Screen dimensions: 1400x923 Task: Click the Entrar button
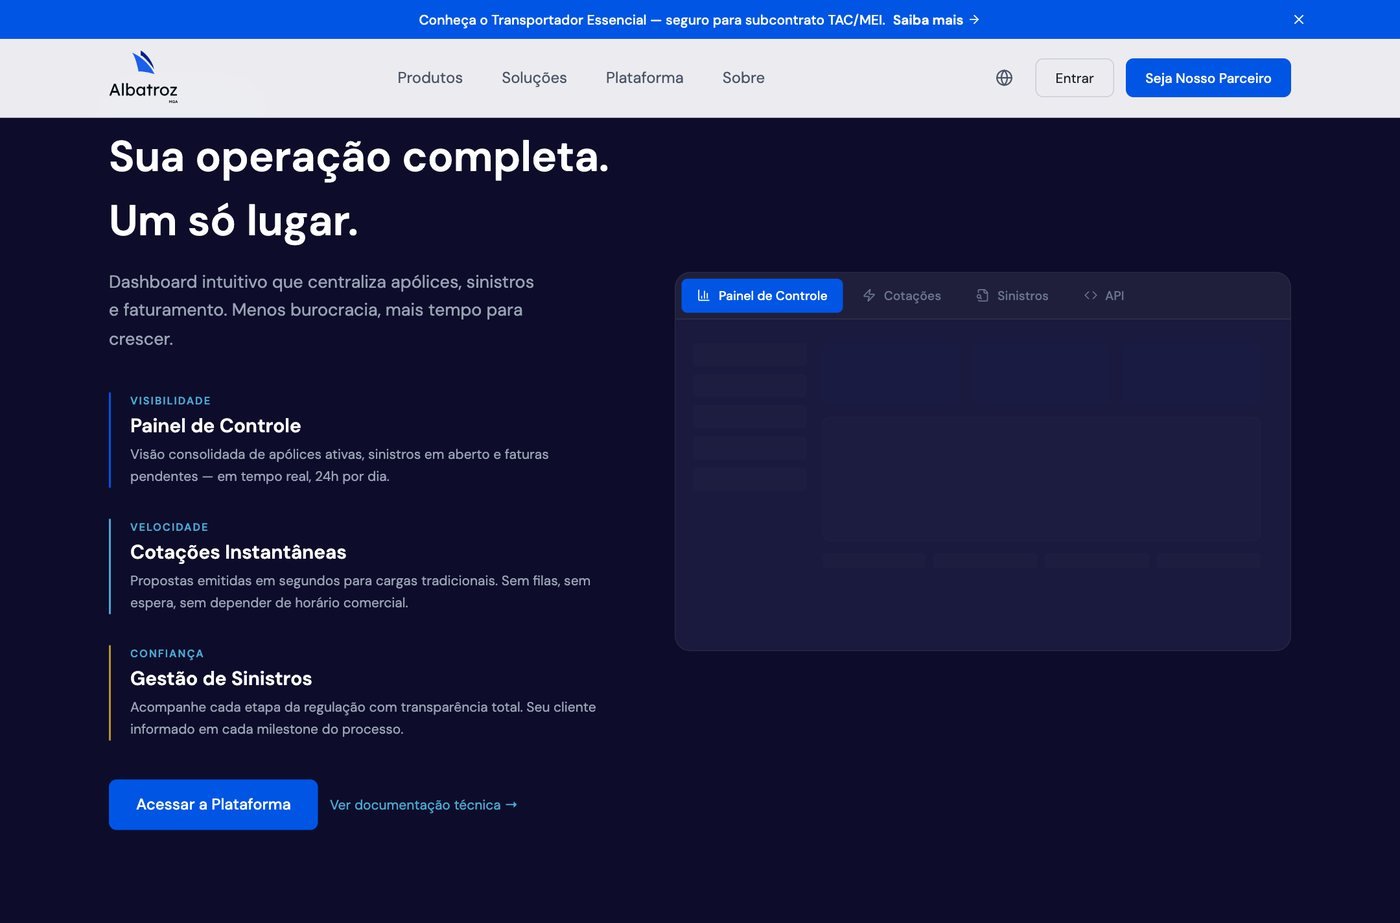click(1074, 78)
